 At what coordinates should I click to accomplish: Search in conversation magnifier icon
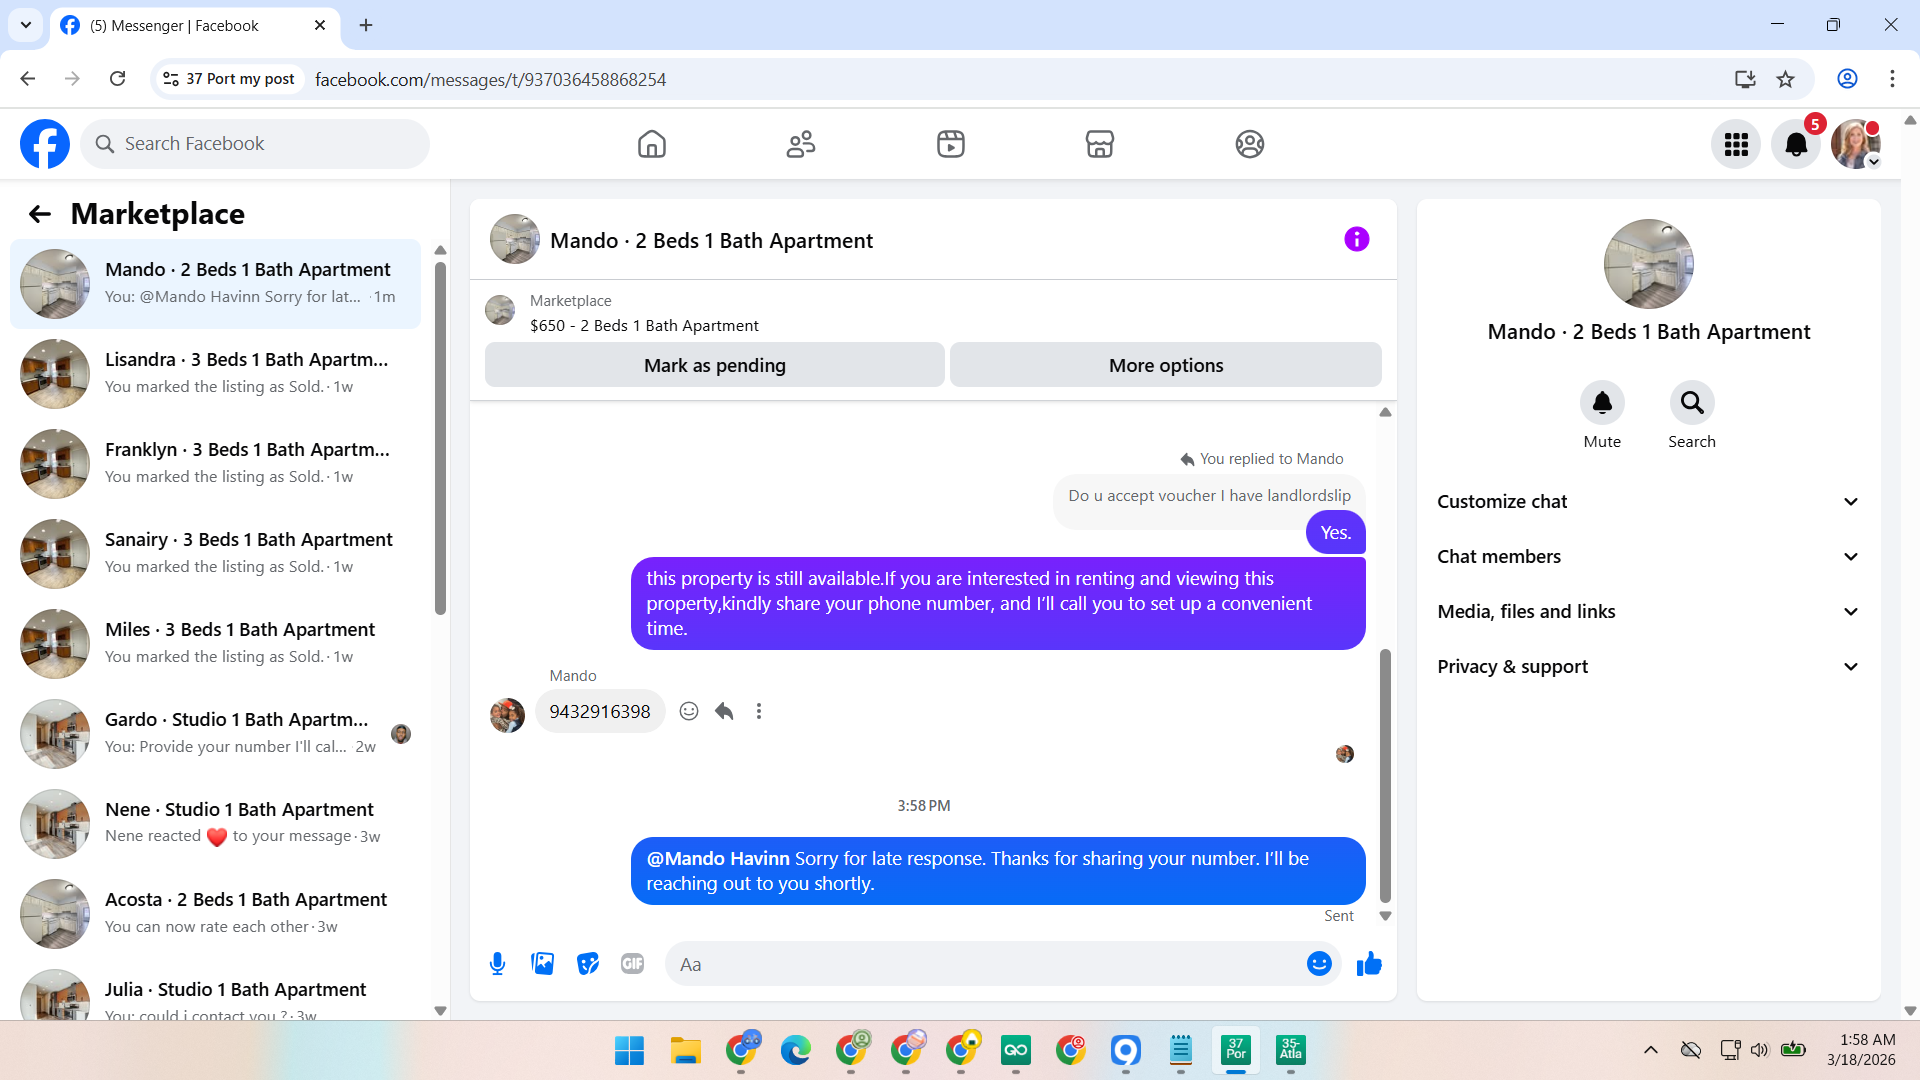pos(1692,403)
